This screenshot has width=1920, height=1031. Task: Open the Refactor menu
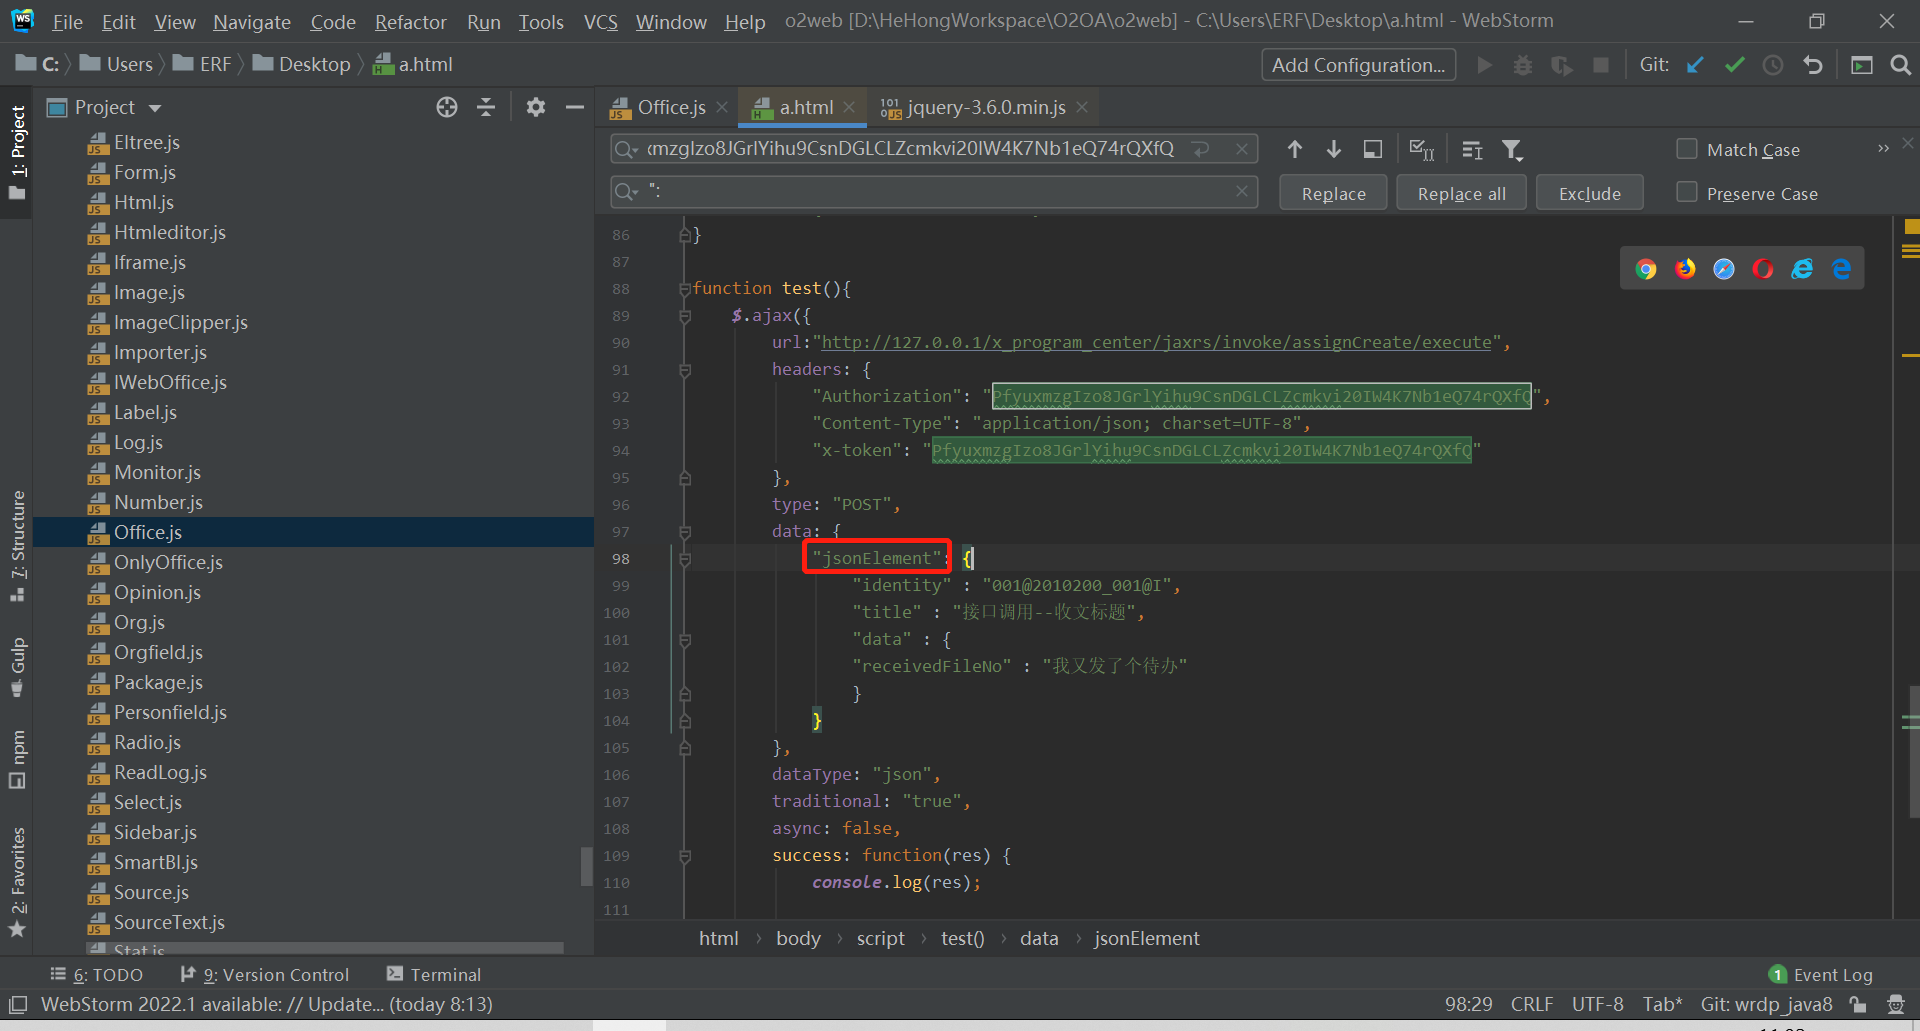click(410, 21)
